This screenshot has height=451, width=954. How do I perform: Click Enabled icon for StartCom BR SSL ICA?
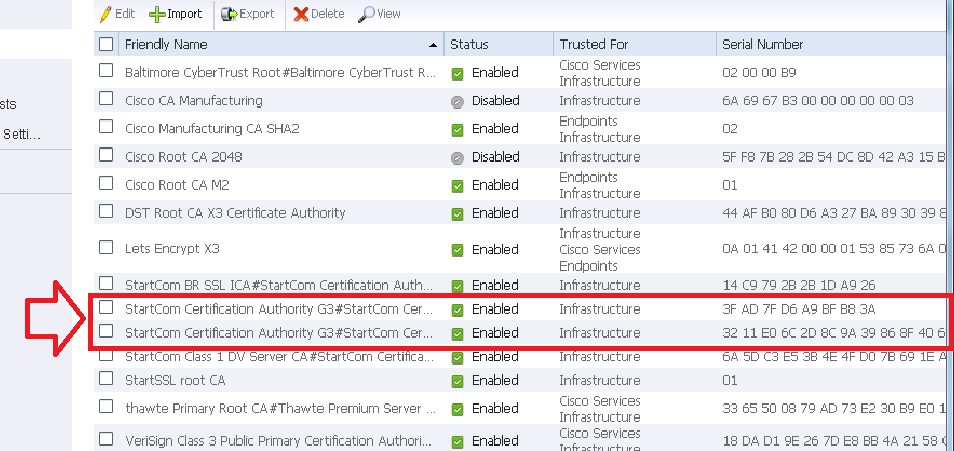click(458, 286)
